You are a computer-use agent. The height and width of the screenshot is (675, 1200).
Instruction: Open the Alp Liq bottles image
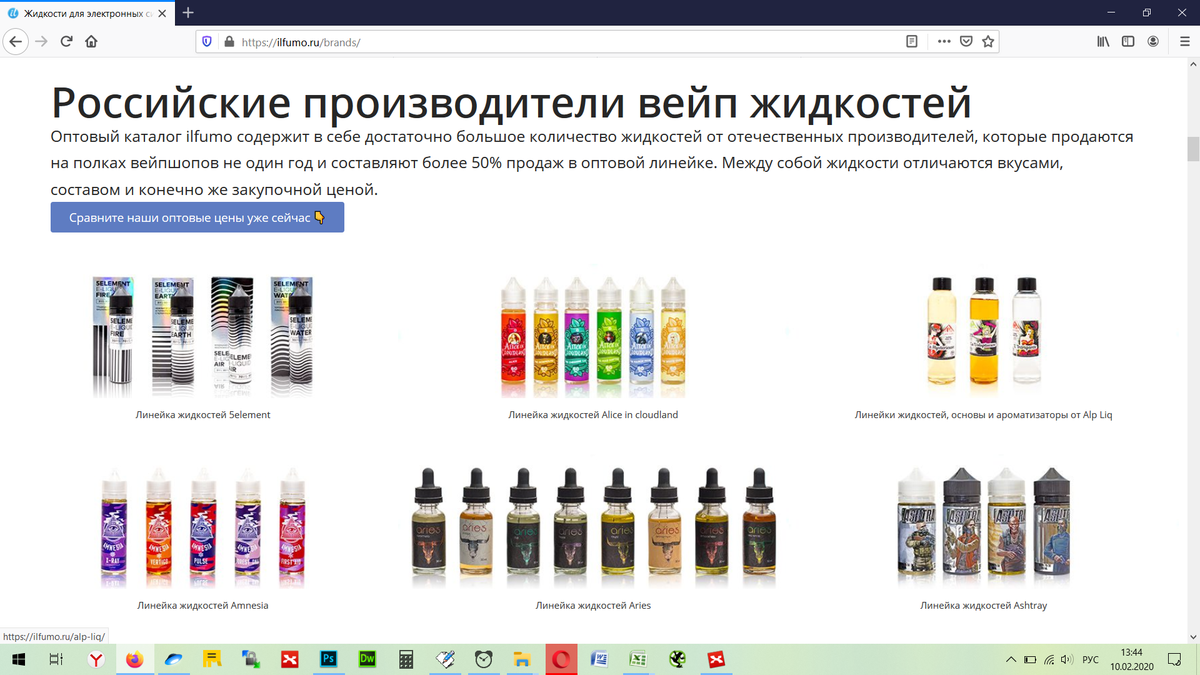[x=983, y=330]
